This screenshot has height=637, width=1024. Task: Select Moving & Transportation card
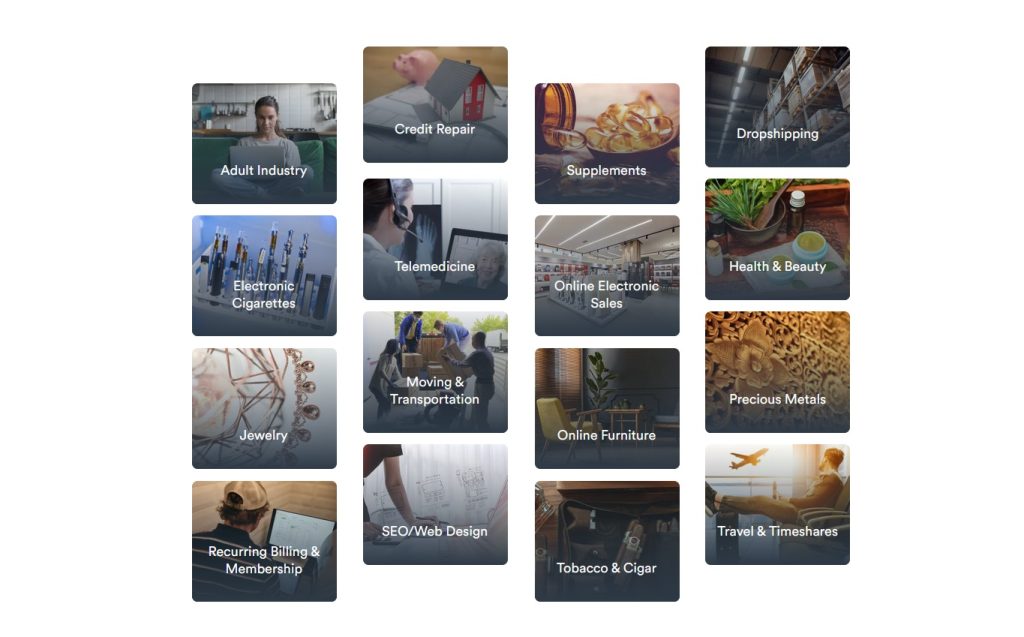[435, 372]
